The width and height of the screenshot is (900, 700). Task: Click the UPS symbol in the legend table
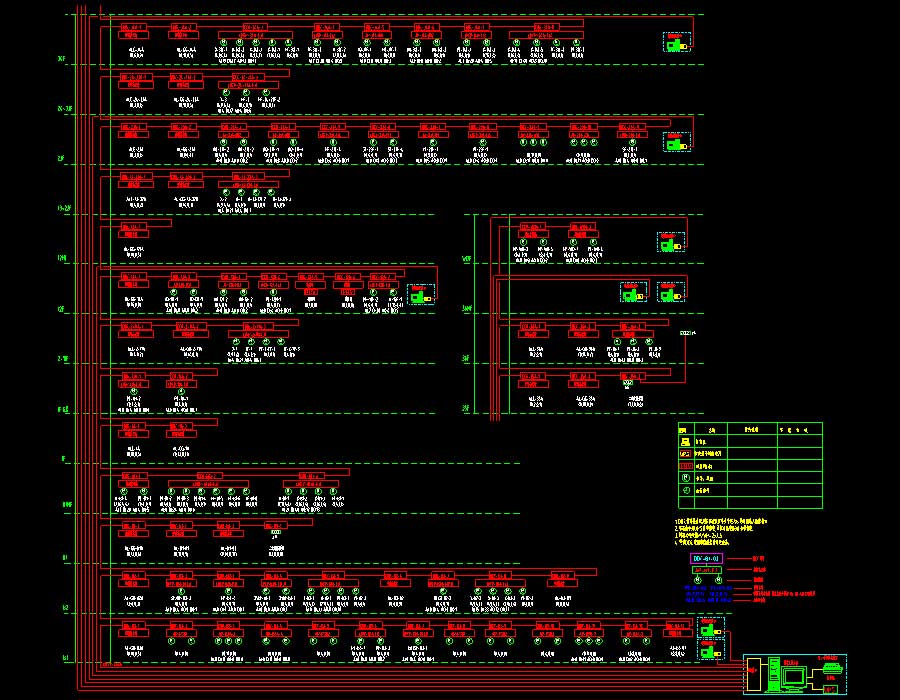(685, 454)
